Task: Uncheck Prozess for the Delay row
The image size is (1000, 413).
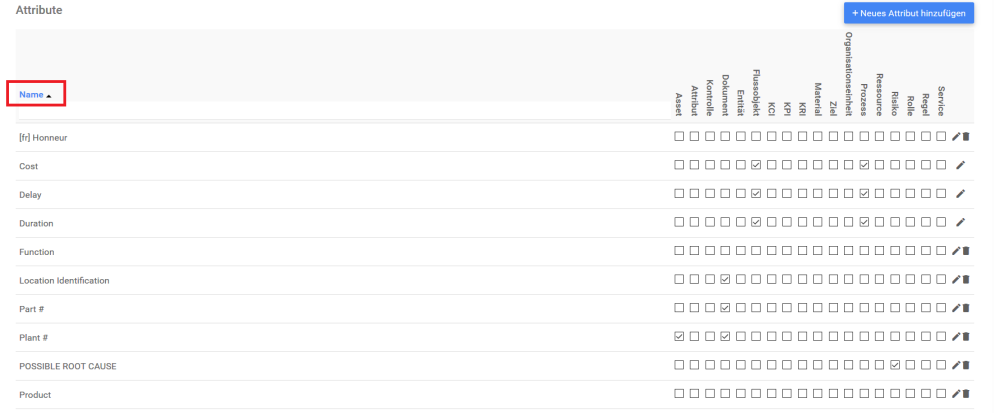Action: click(864, 194)
